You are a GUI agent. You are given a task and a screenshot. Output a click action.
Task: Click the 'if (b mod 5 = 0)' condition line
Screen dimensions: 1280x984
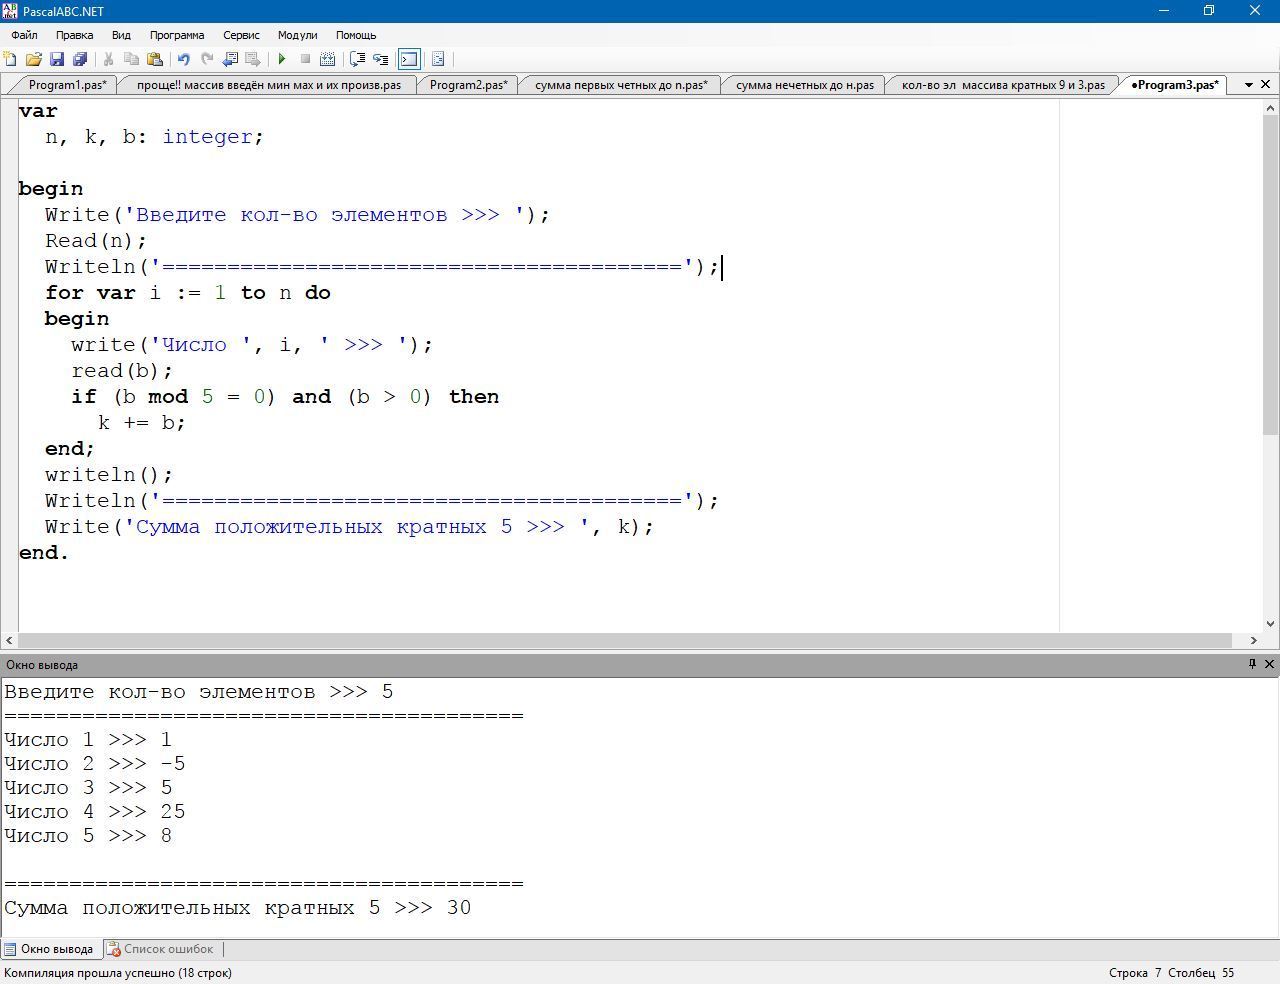tap(285, 397)
